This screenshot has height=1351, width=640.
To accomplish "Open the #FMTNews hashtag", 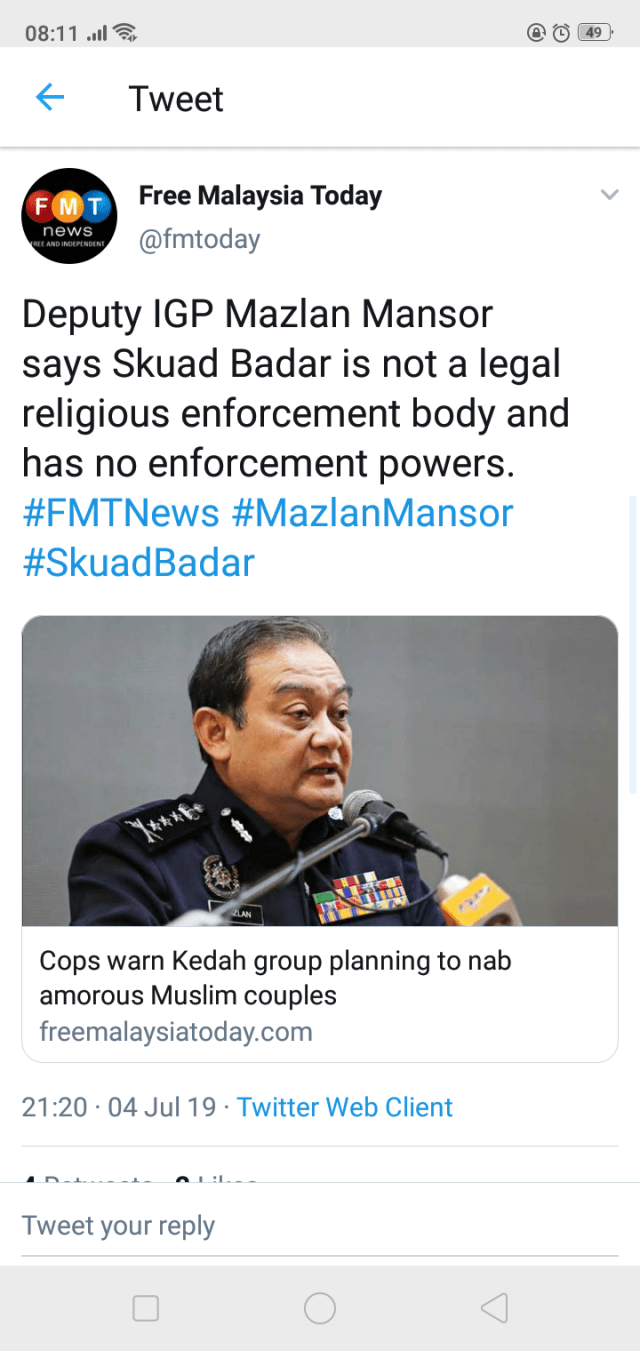I will [x=120, y=513].
